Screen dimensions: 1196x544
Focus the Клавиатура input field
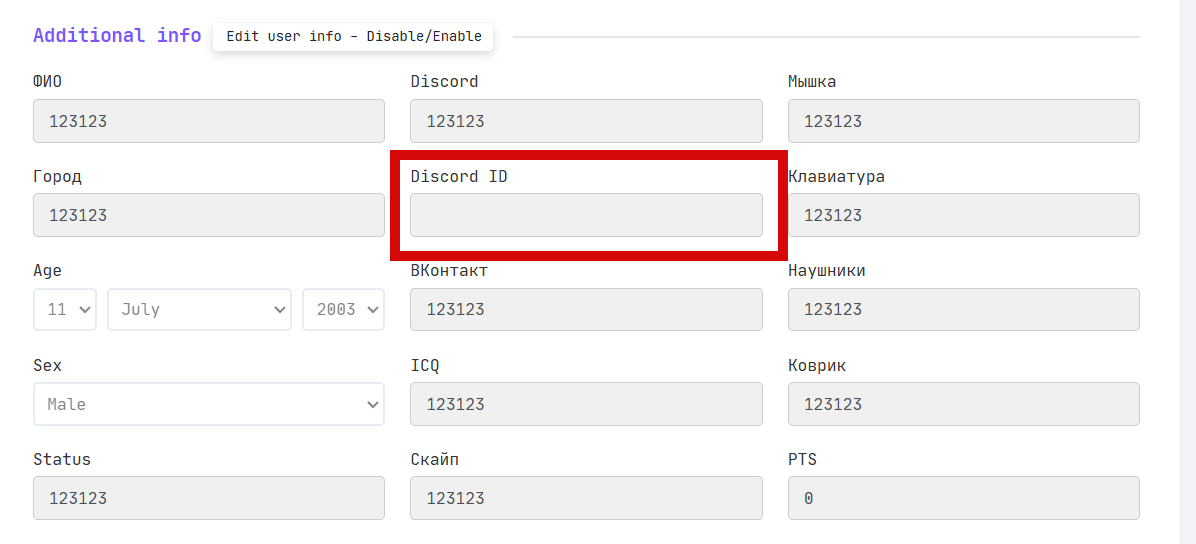[963, 215]
